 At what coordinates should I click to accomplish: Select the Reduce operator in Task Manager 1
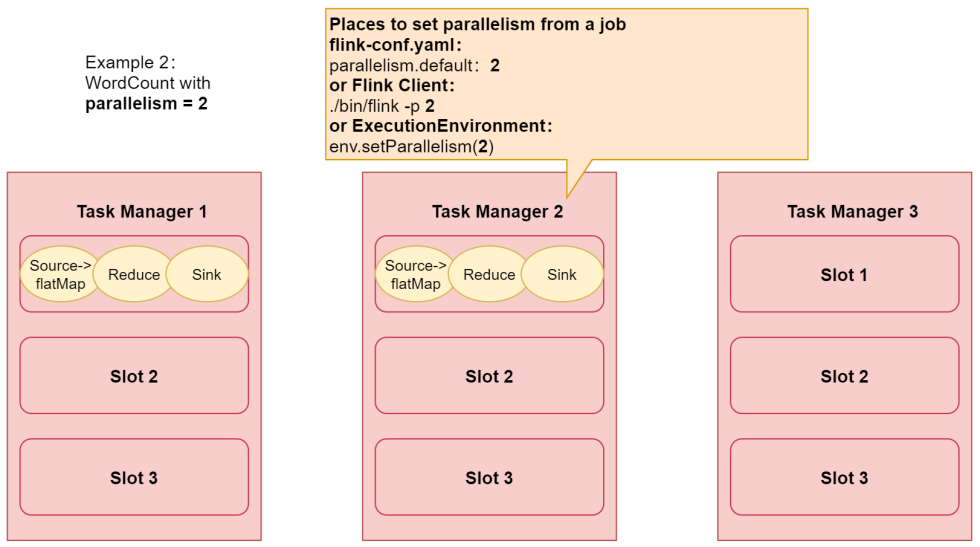pyautogui.click(x=134, y=274)
